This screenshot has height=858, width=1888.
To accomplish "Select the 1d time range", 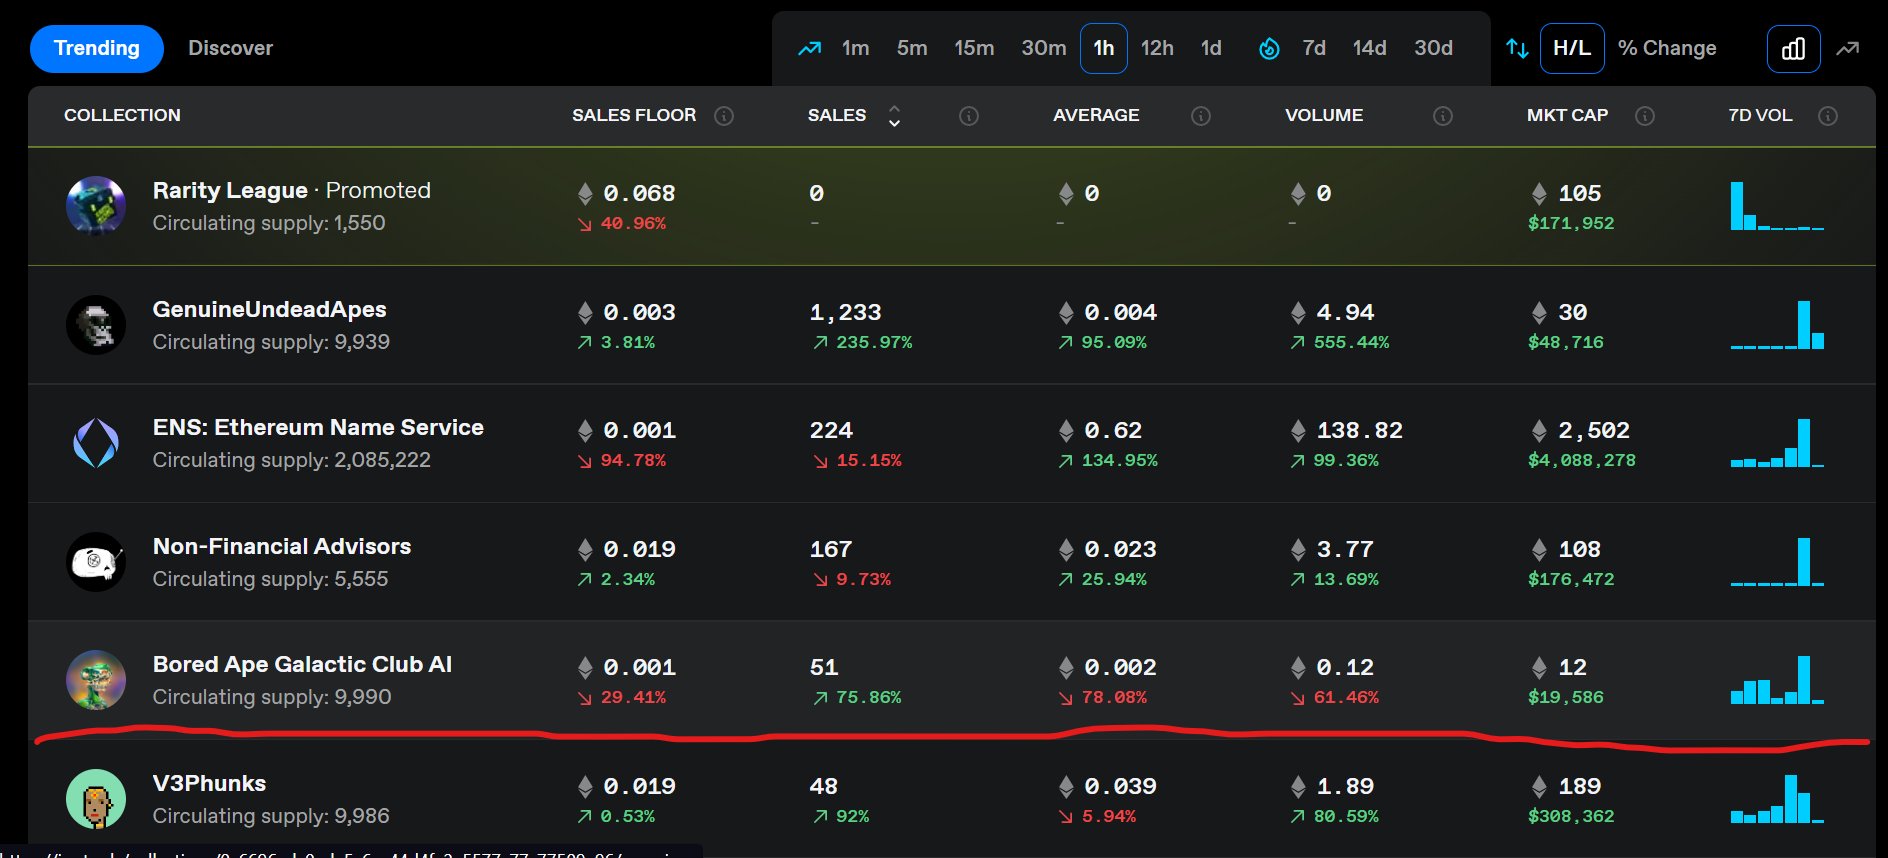I will (1211, 48).
